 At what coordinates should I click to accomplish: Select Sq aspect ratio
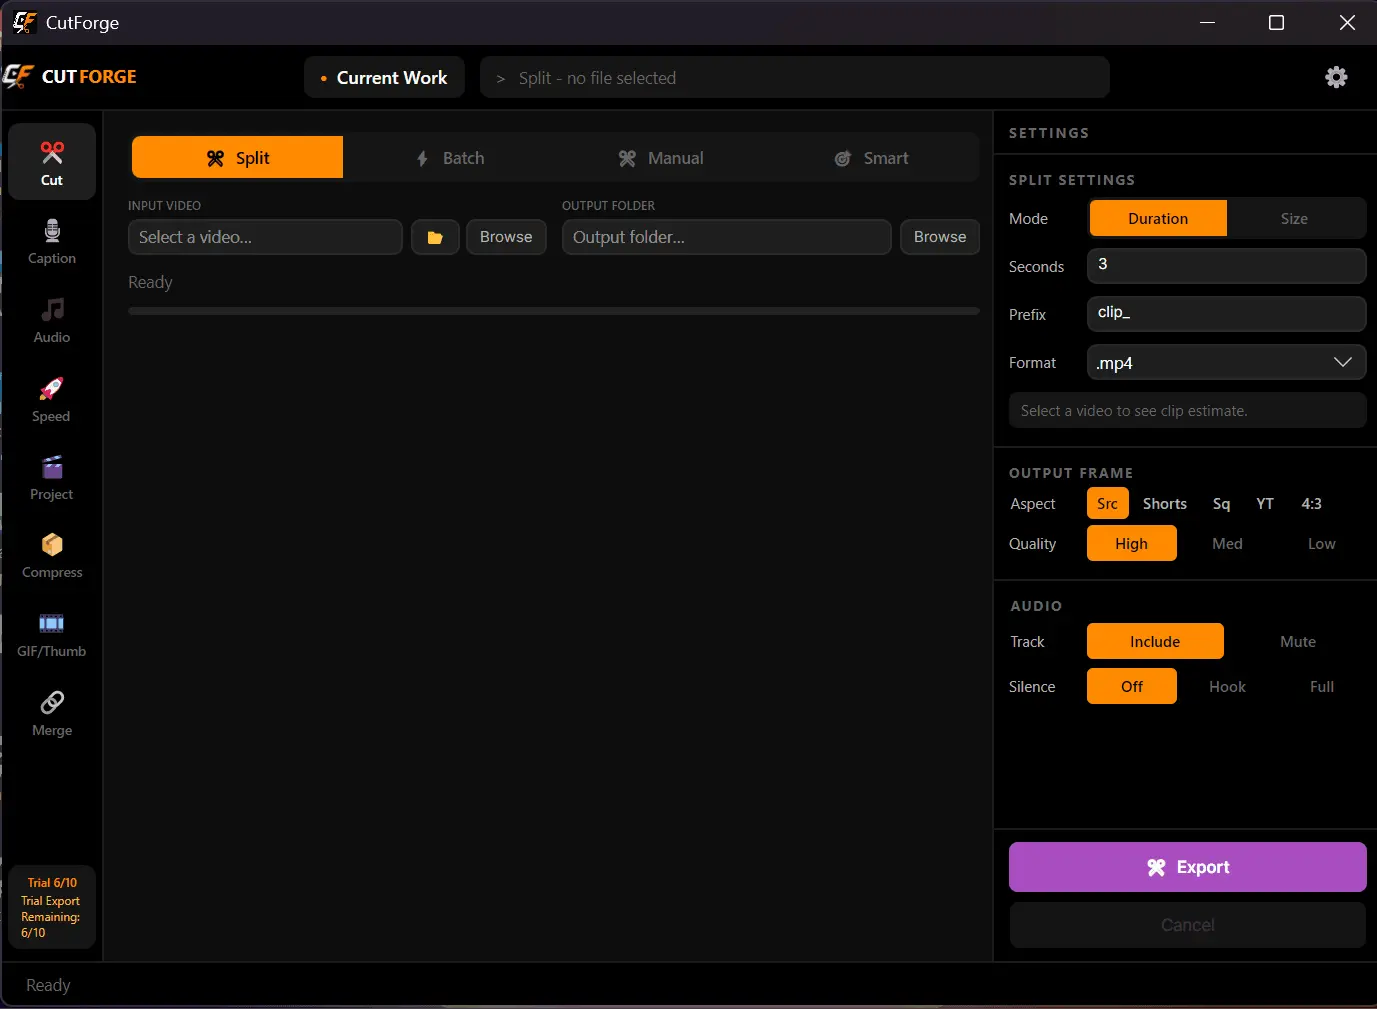pos(1221,503)
